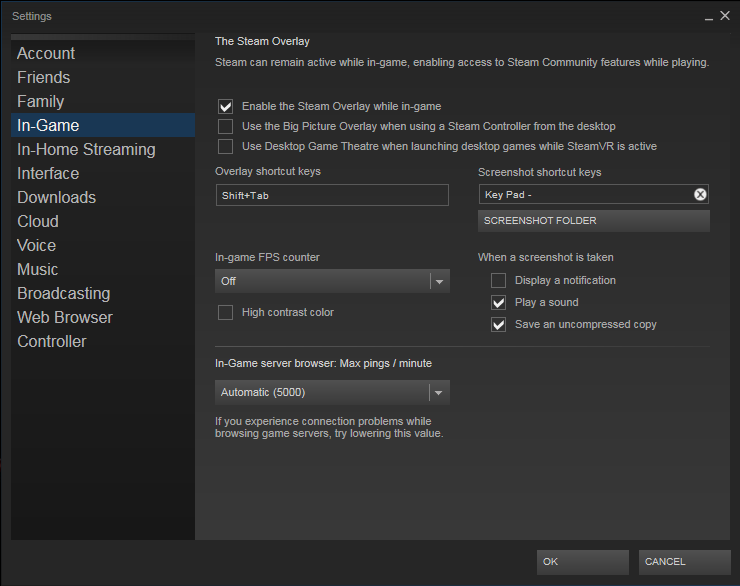
Task: Switch to In-Home Streaming settings
Action: pyautogui.click(x=86, y=150)
